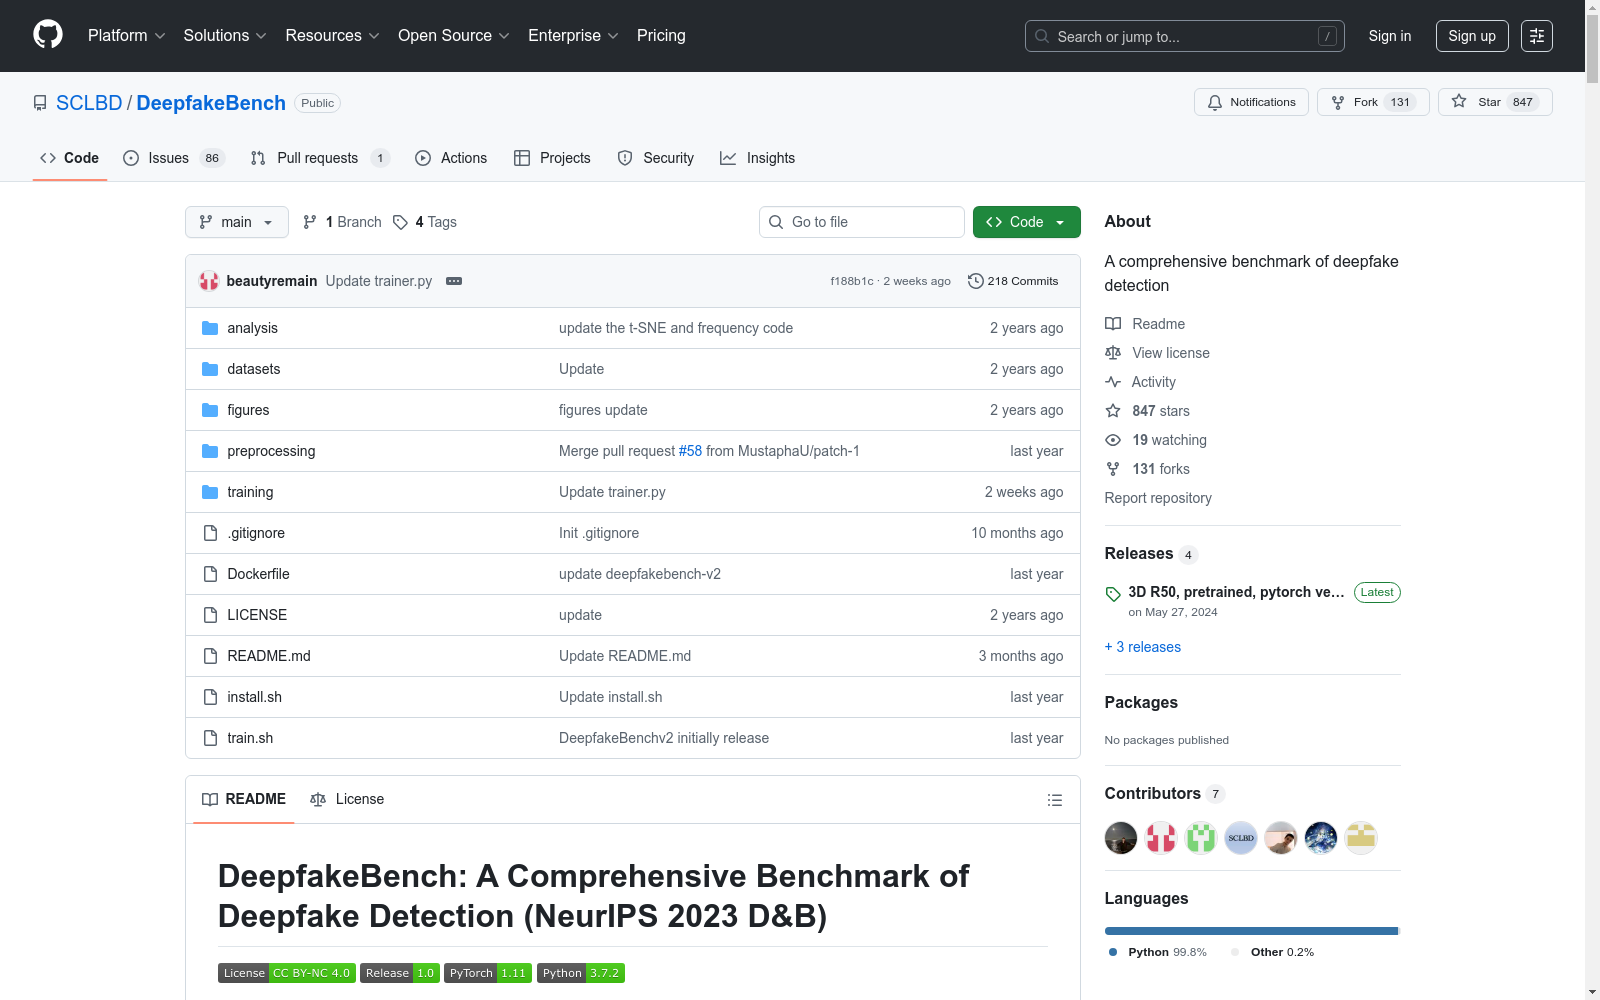The image size is (1600, 1000).
Task: Click the training folder icon
Action: (x=210, y=492)
